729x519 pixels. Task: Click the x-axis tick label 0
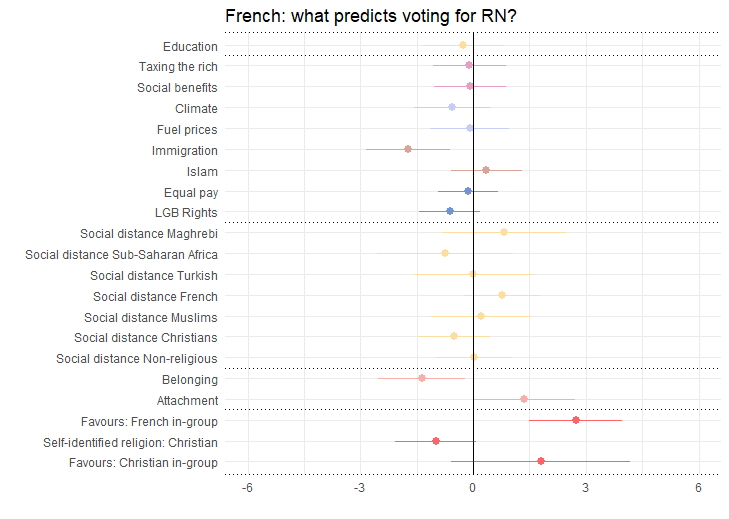(473, 488)
